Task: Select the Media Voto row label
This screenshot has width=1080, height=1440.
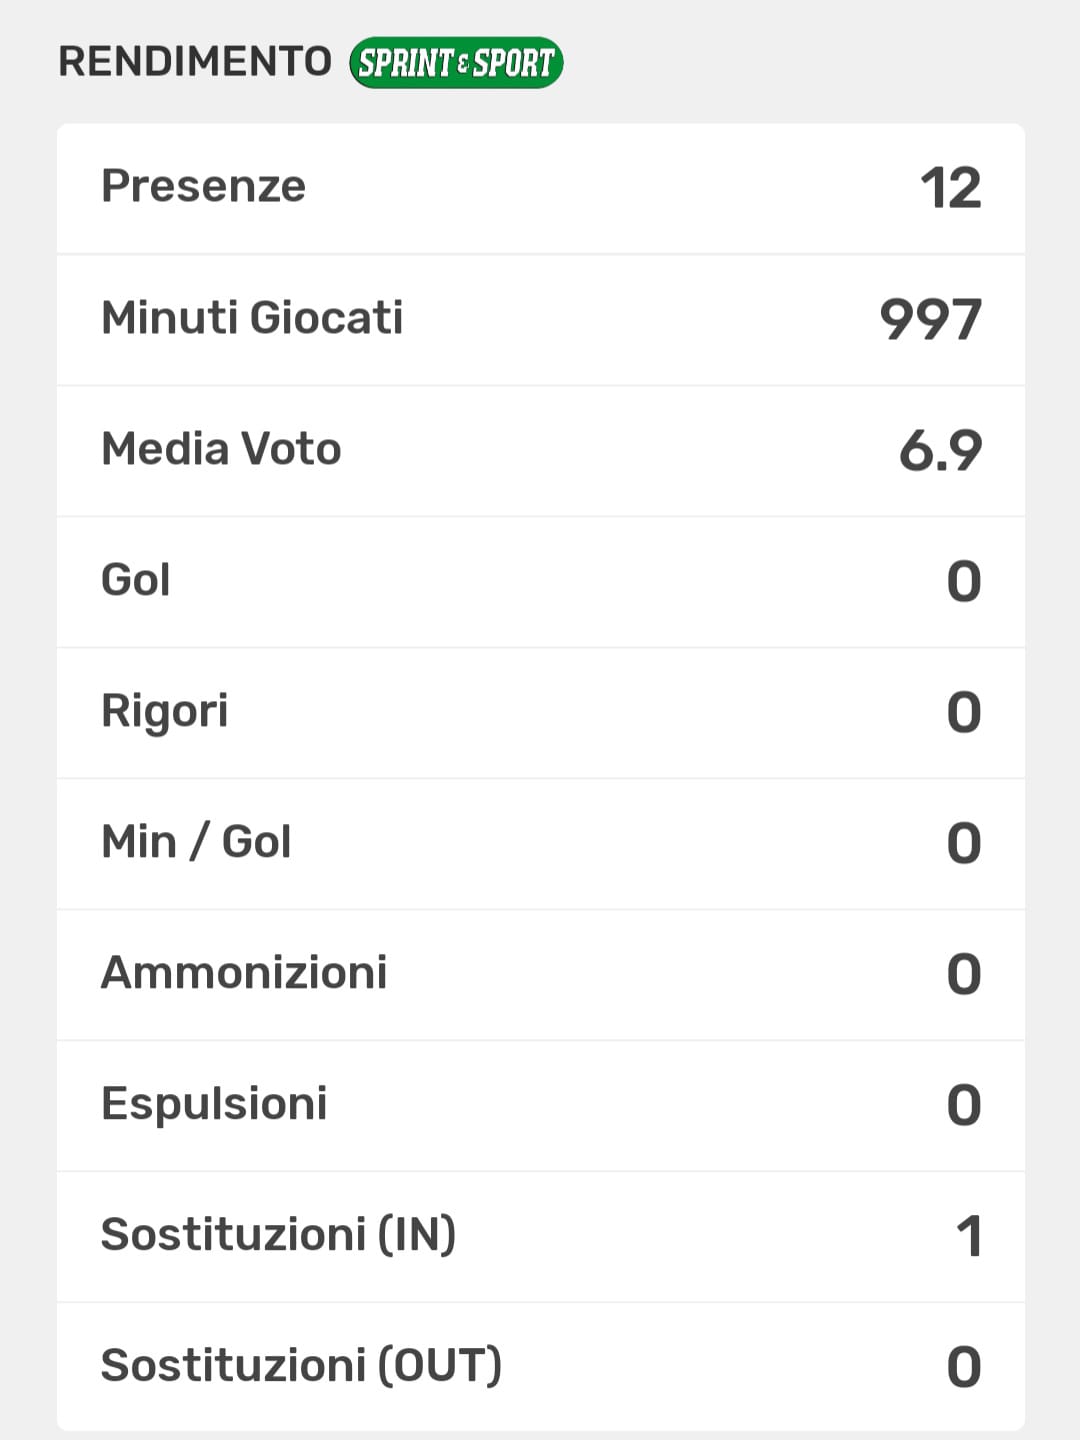Action: pyautogui.click(x=221, y=449)
